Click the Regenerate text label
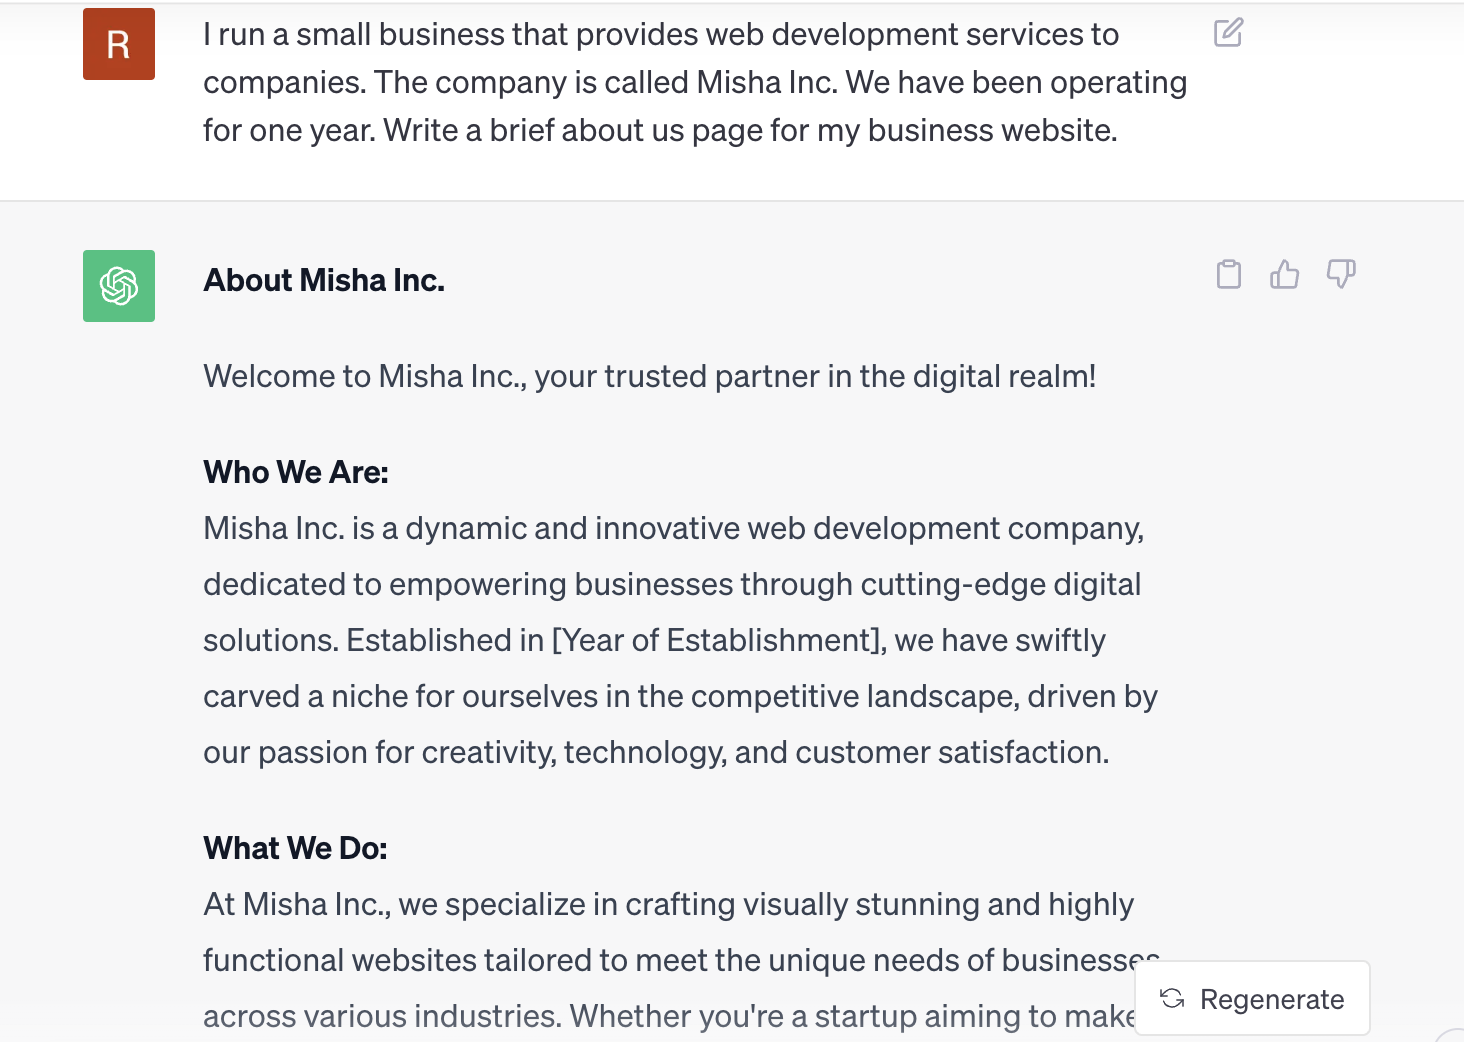Image resolution: width=1464 pixels, height=1042 pixels. point(1273,998)
